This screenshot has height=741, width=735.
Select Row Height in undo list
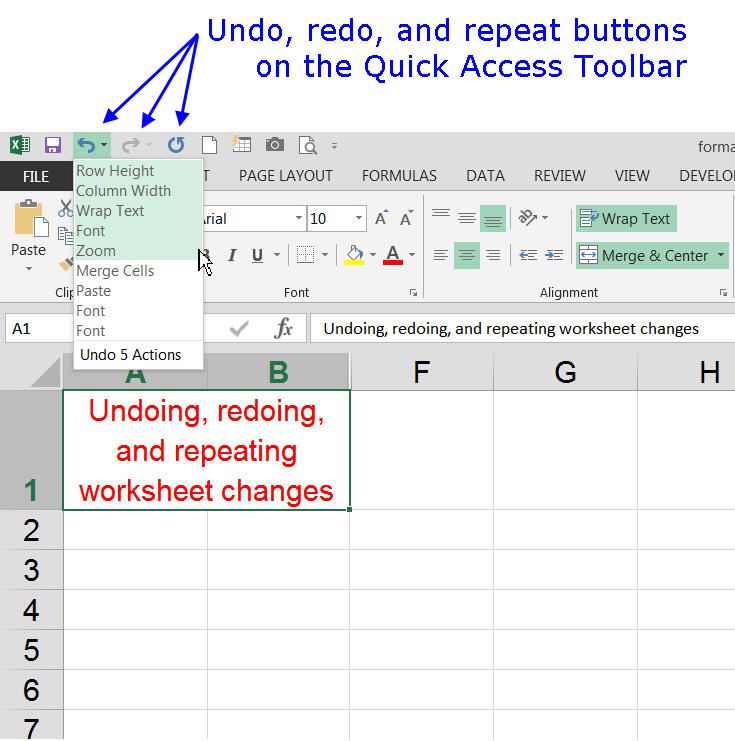pyautogui.click(x=138, y=171)
